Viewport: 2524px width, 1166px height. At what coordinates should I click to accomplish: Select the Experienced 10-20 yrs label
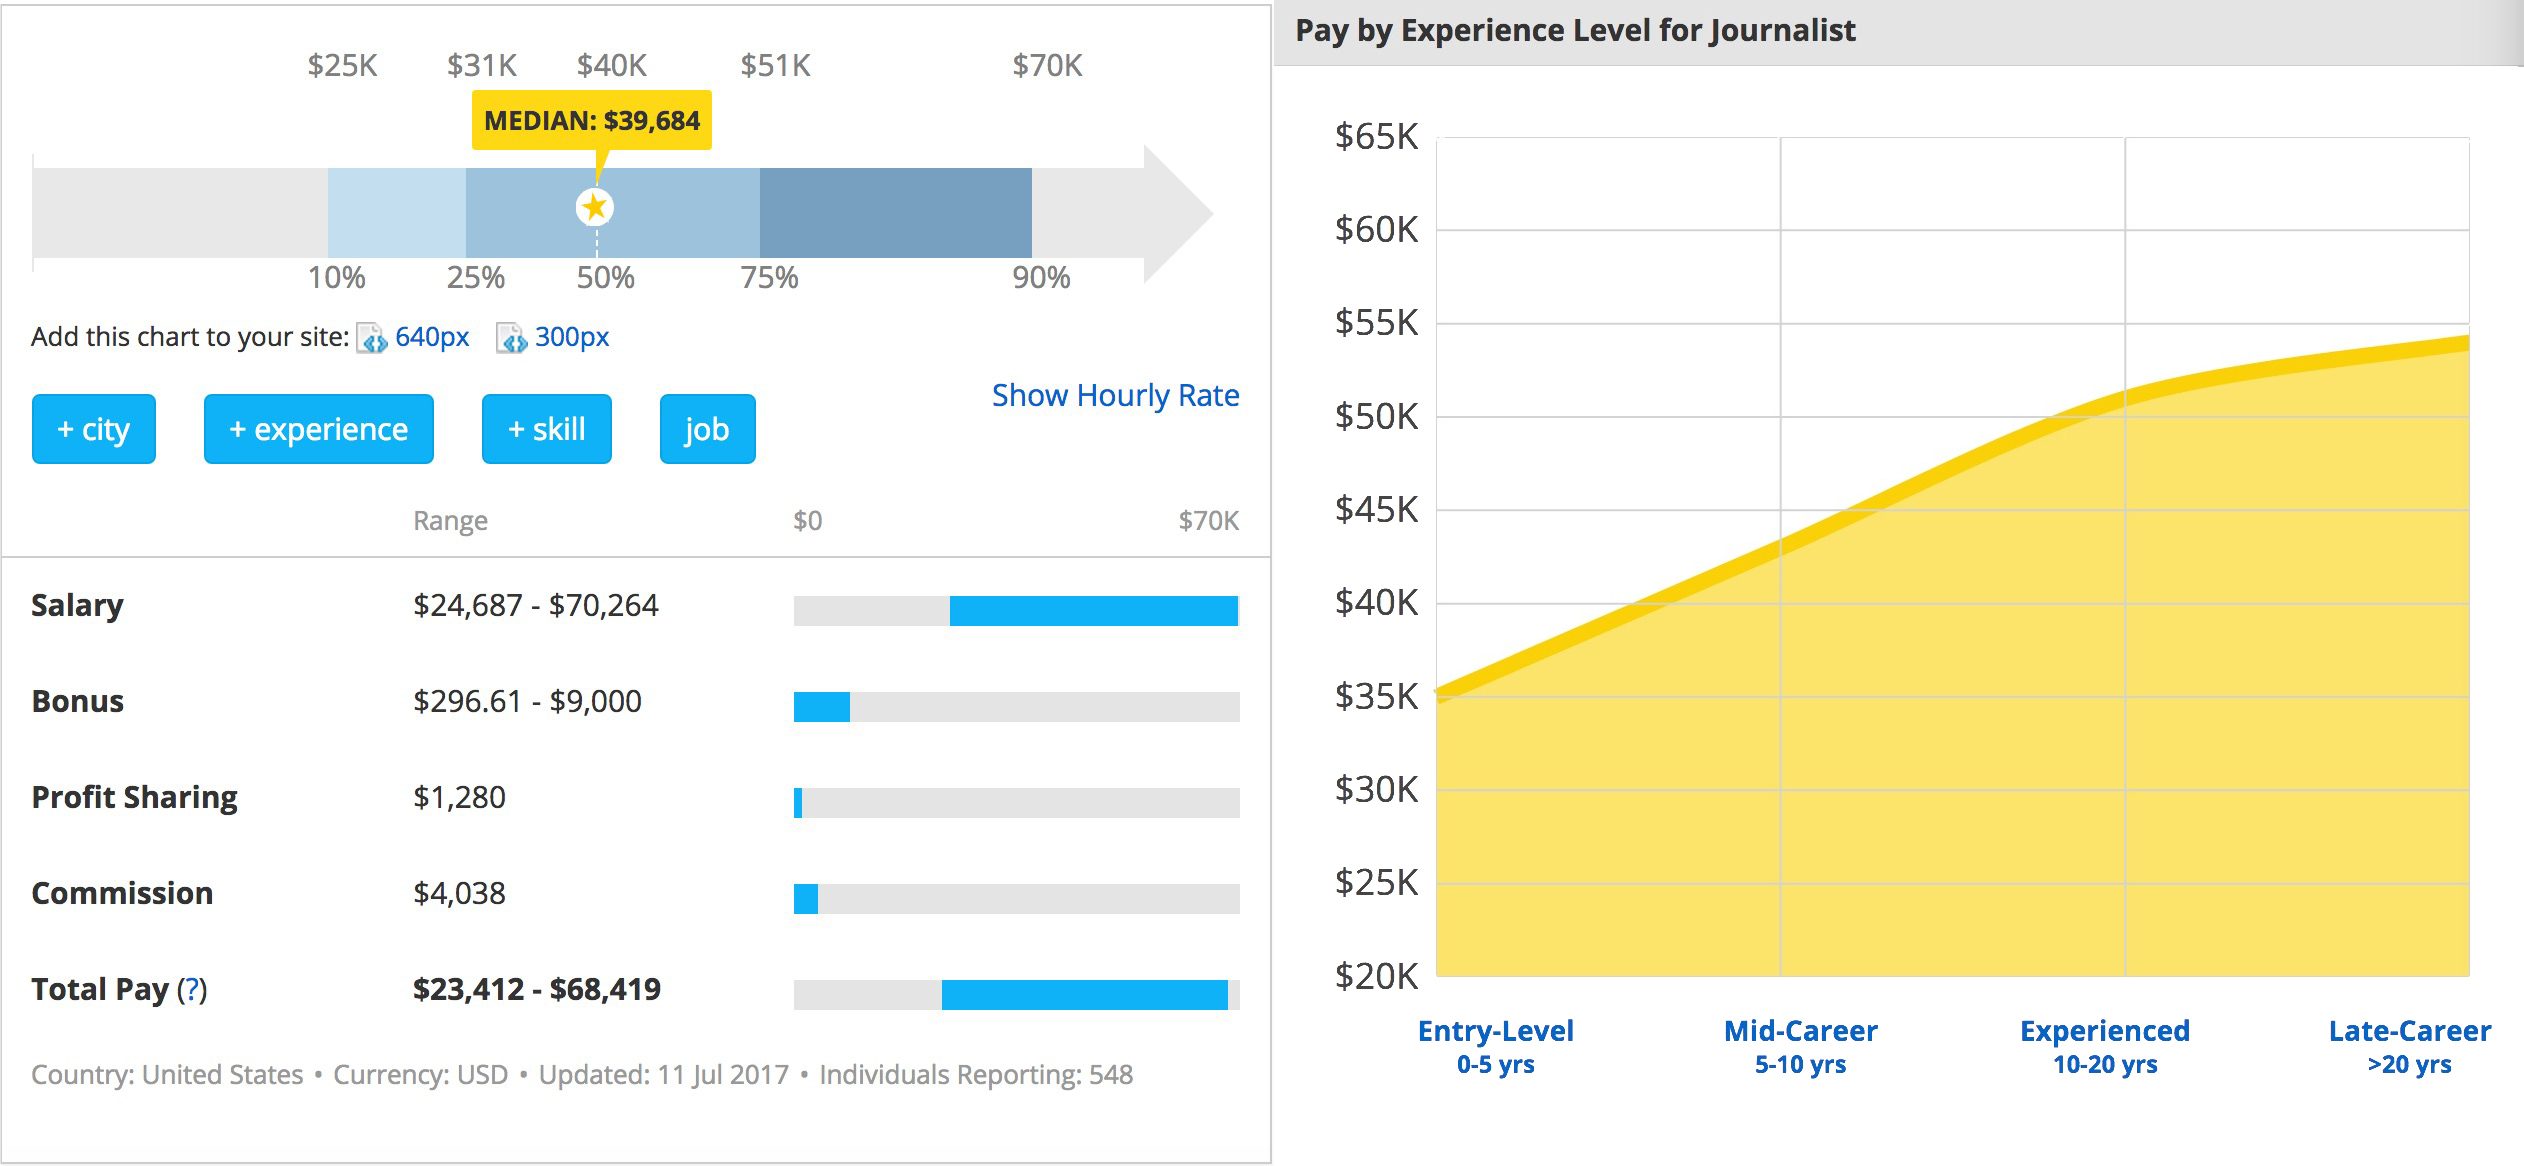point(2105,1046)
